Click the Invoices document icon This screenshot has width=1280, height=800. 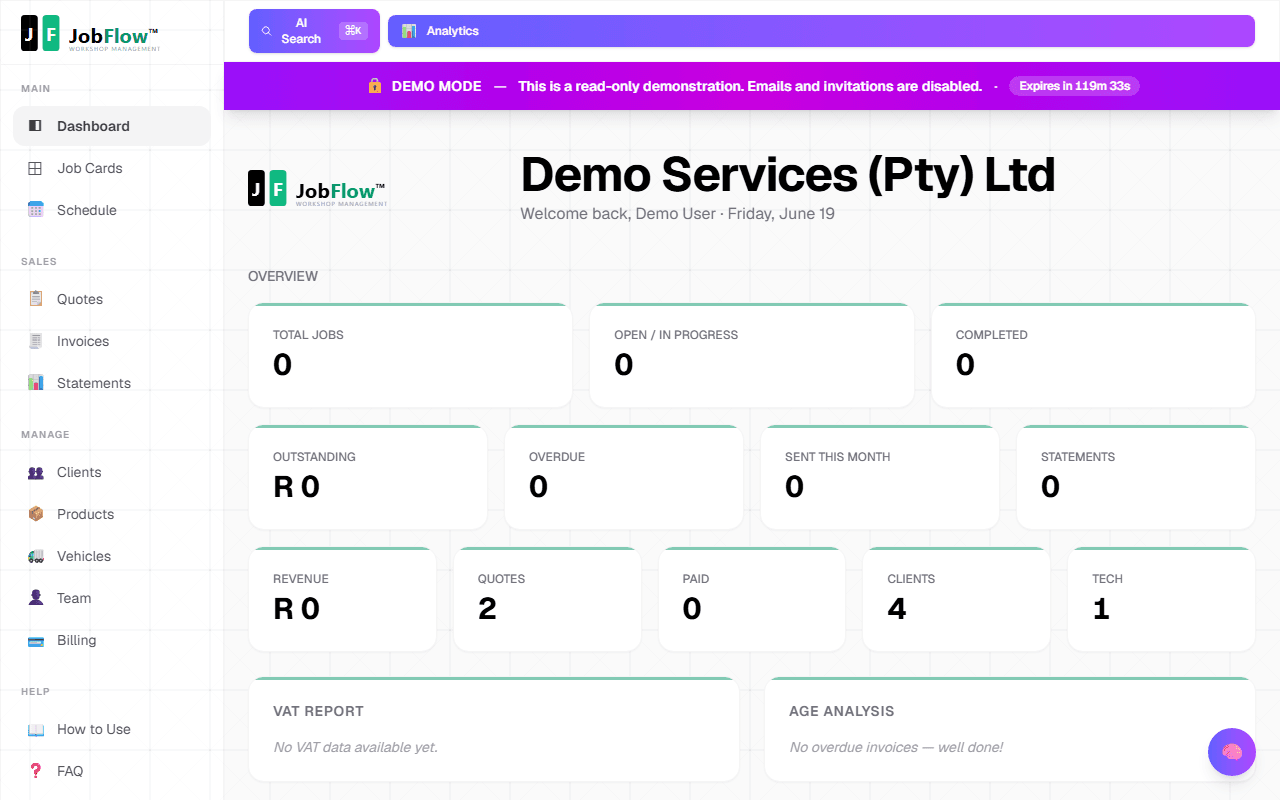coord(35,341)
